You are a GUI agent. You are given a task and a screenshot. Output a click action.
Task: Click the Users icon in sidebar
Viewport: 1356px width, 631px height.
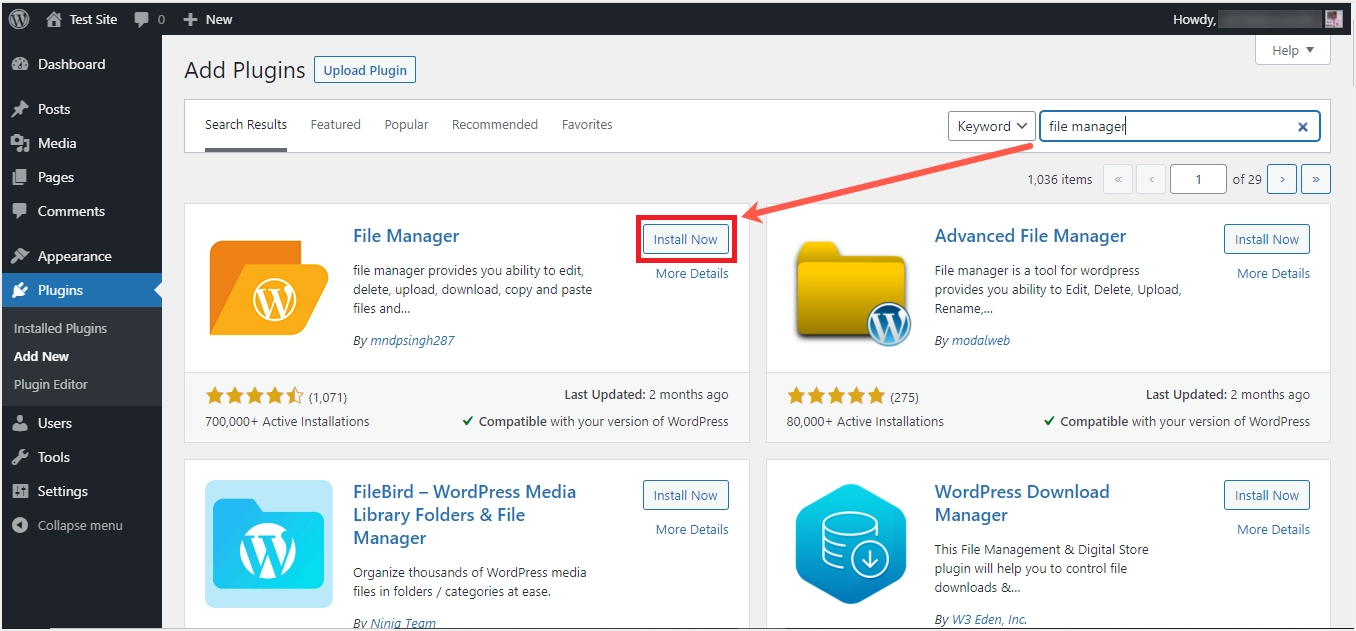point(20,423)
